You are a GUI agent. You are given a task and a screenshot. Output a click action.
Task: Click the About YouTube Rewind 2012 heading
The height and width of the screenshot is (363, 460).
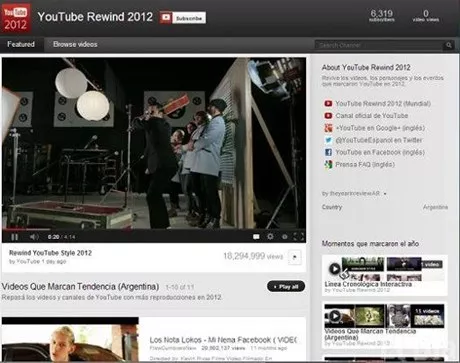click(x=366, y=67)
